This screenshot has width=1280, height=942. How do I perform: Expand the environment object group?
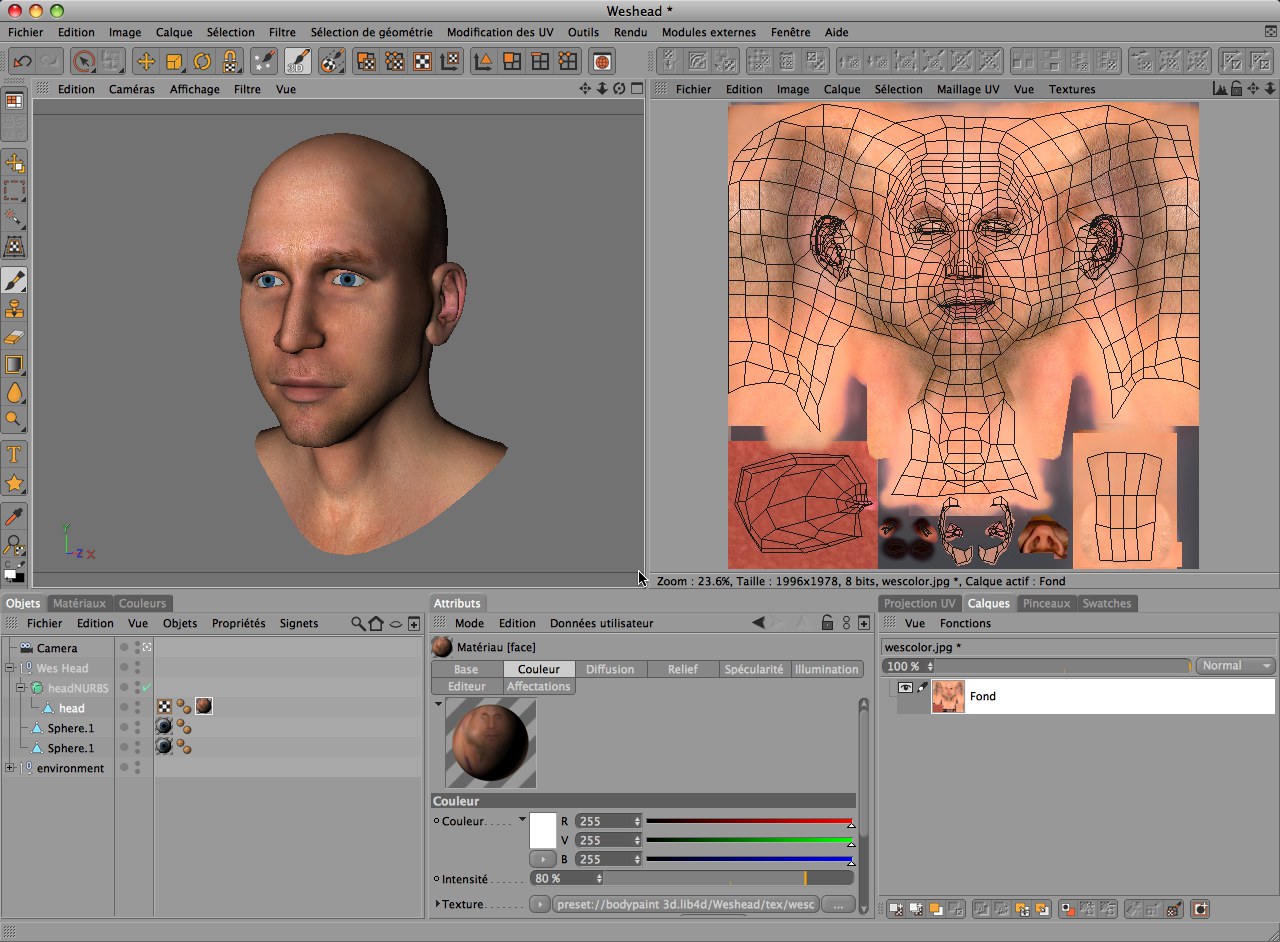[10, 768]
